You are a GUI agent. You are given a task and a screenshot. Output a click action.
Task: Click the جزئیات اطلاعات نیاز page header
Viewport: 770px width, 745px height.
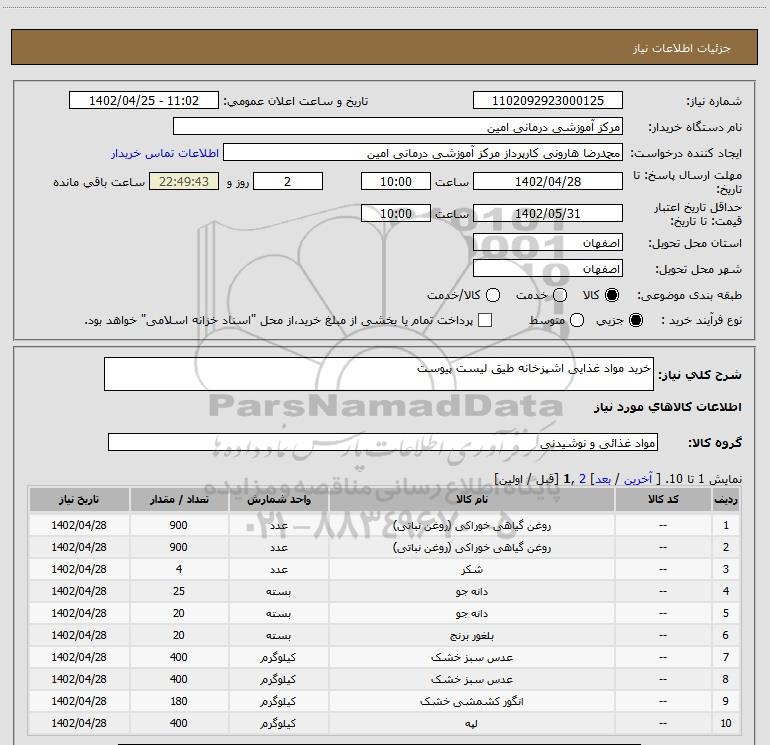coord(682,48)
